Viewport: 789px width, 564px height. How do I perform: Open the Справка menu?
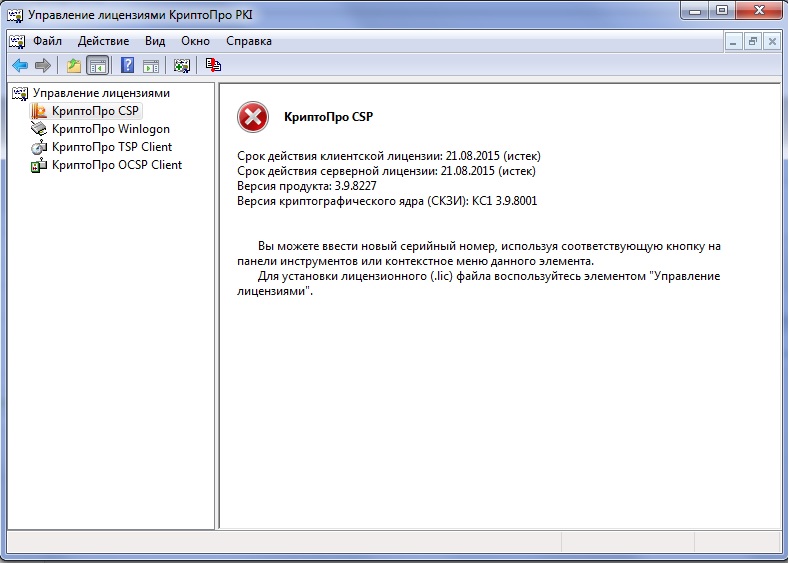249,41
